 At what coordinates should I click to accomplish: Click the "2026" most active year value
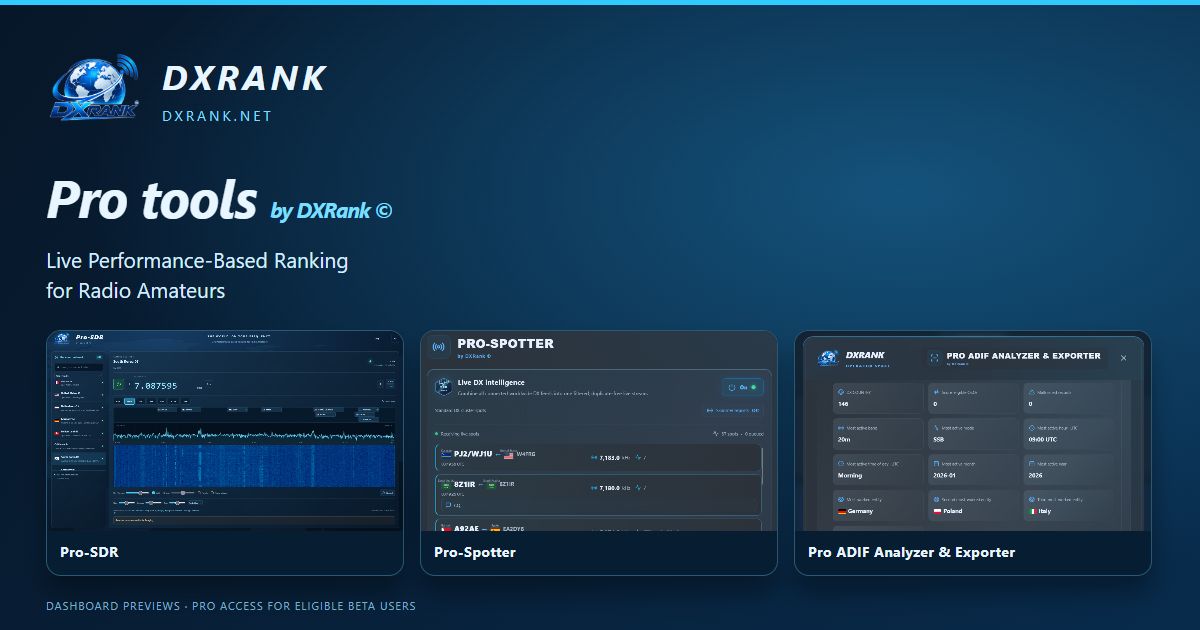[x=1035, y=475]
